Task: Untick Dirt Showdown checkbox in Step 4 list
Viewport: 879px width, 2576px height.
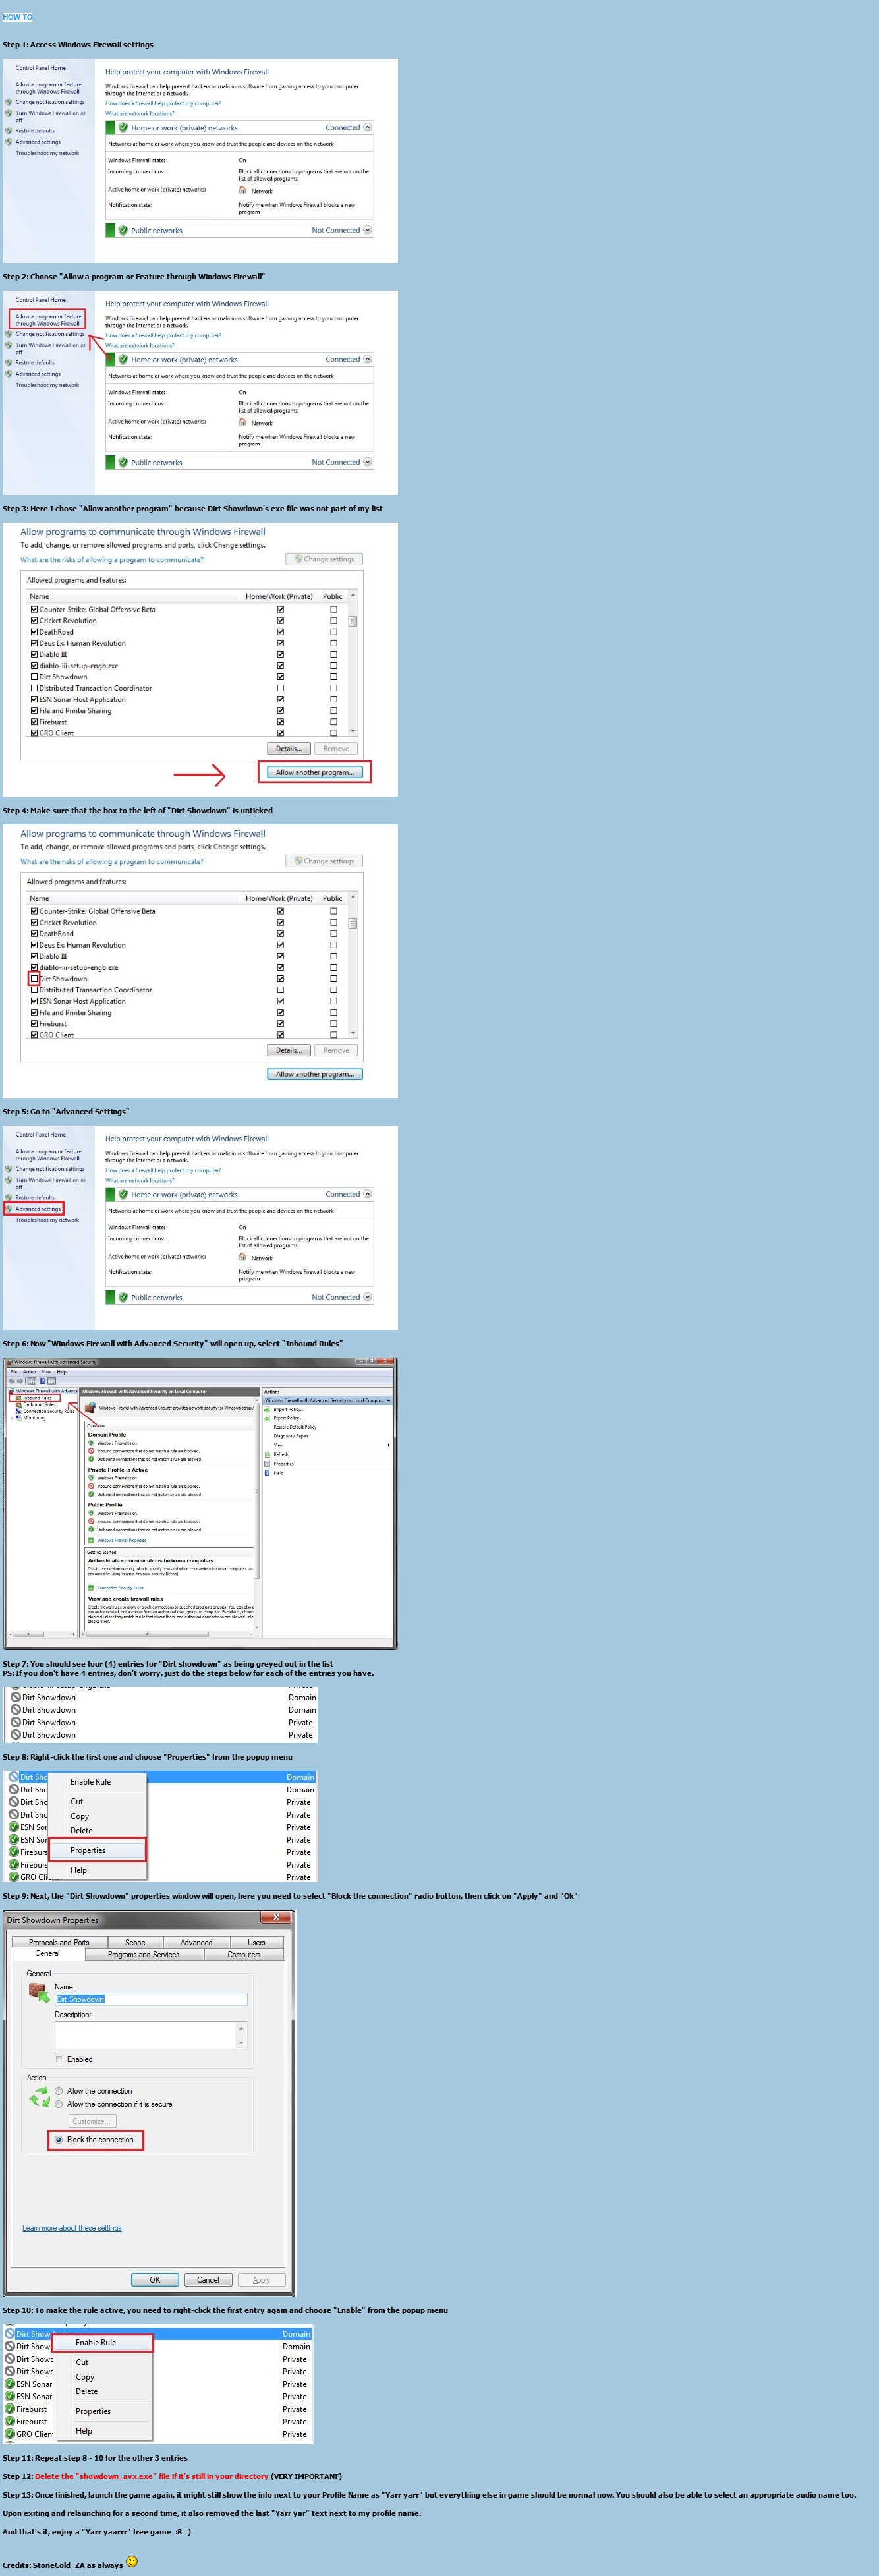Action: [34, 979]
